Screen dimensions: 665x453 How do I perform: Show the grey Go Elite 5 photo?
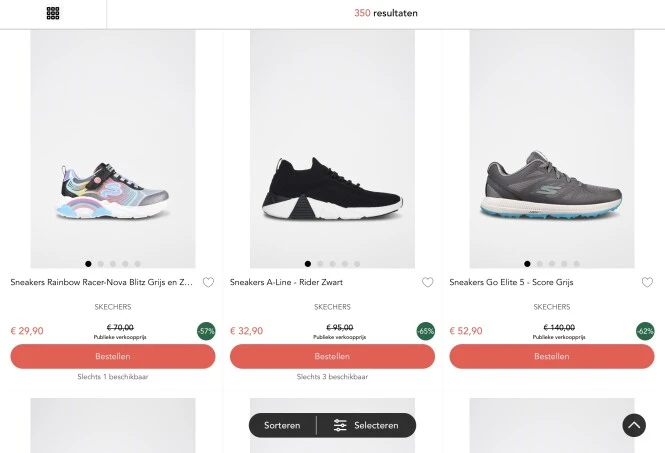(551, 150)
